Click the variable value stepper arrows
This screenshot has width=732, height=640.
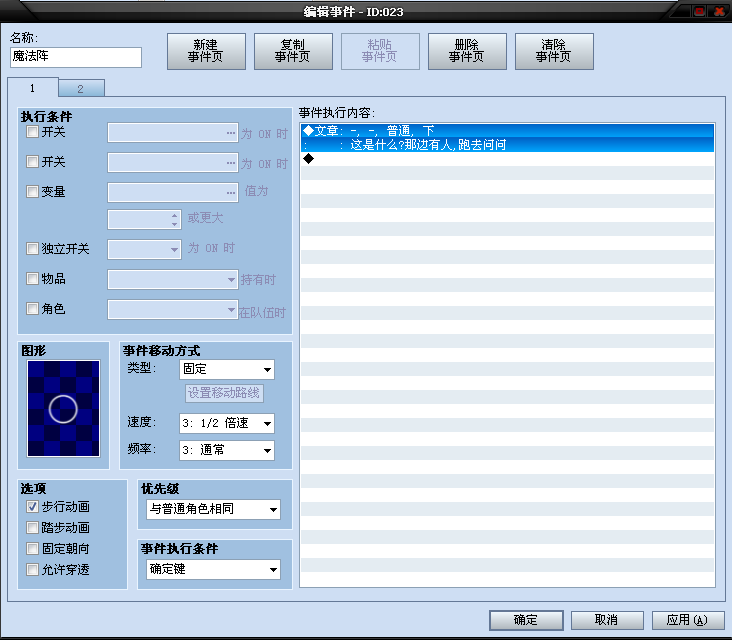coord(175,219)
